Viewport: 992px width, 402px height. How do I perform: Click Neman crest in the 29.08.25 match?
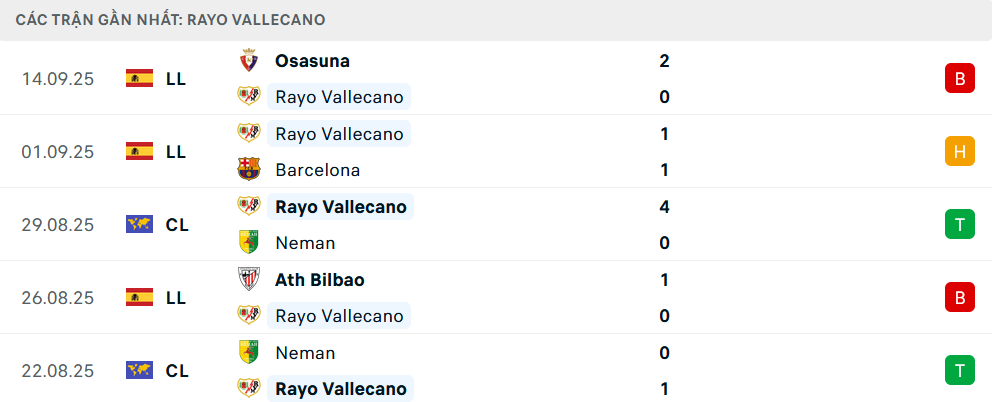(248, 243)
